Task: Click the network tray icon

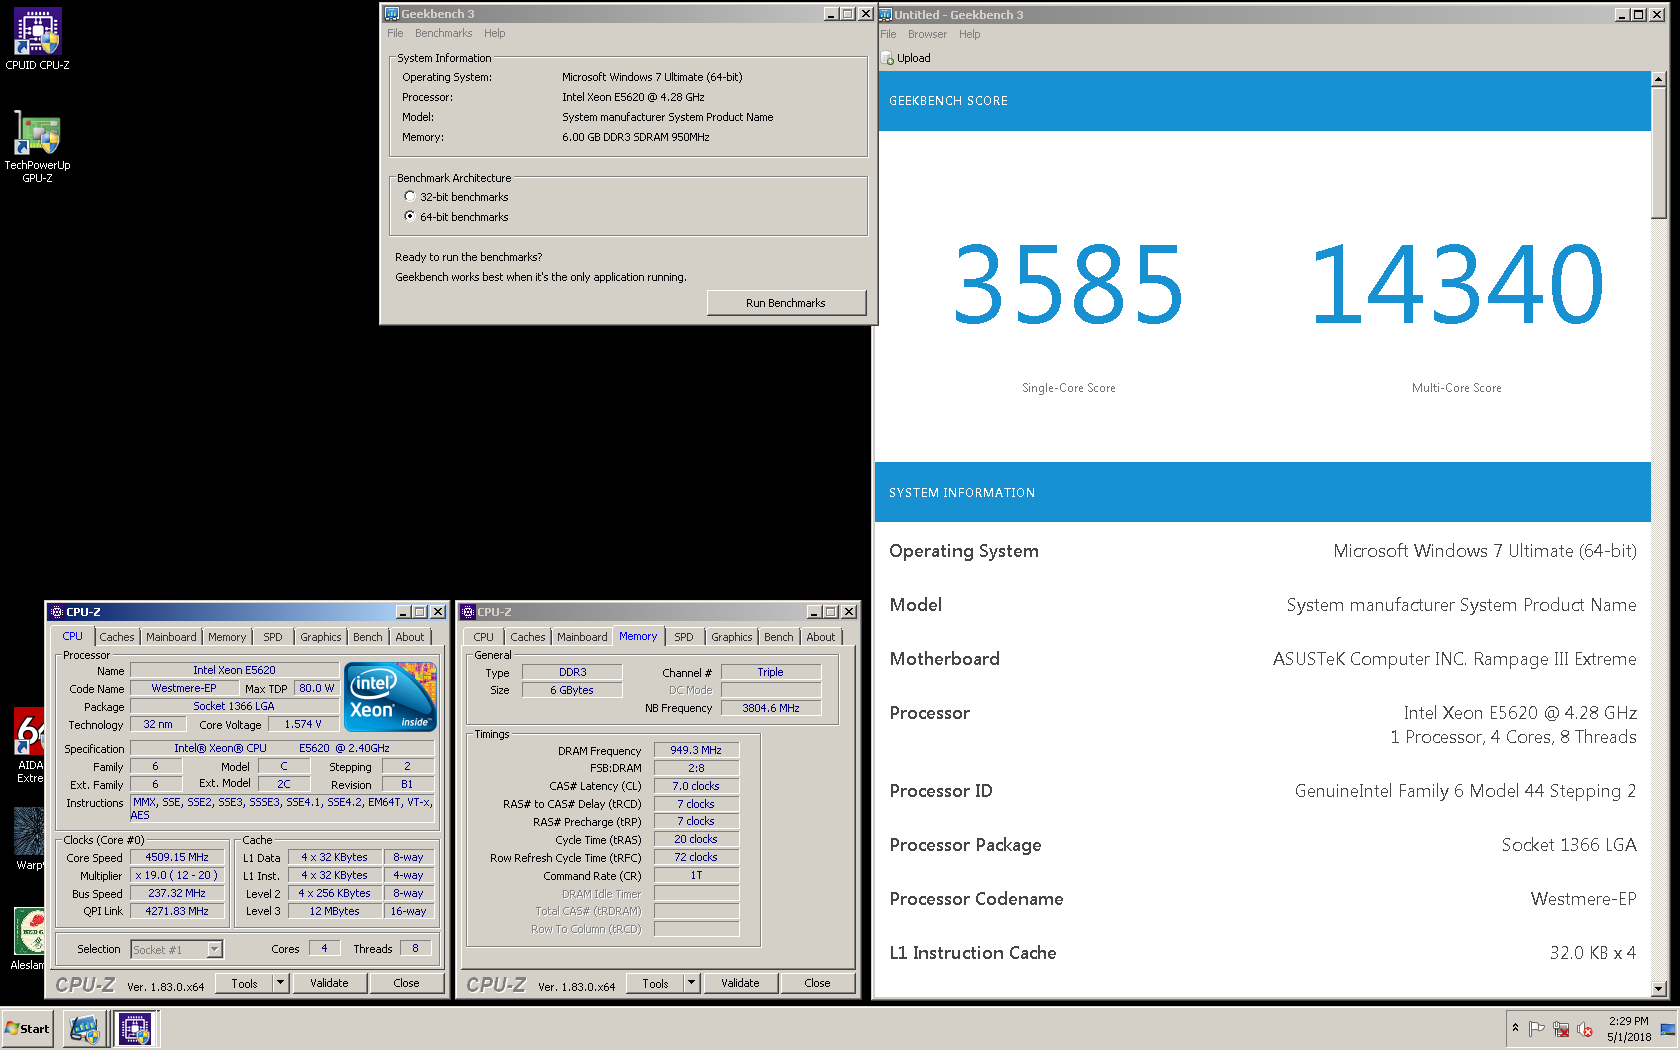Action: click(x=1561, y=1029)
